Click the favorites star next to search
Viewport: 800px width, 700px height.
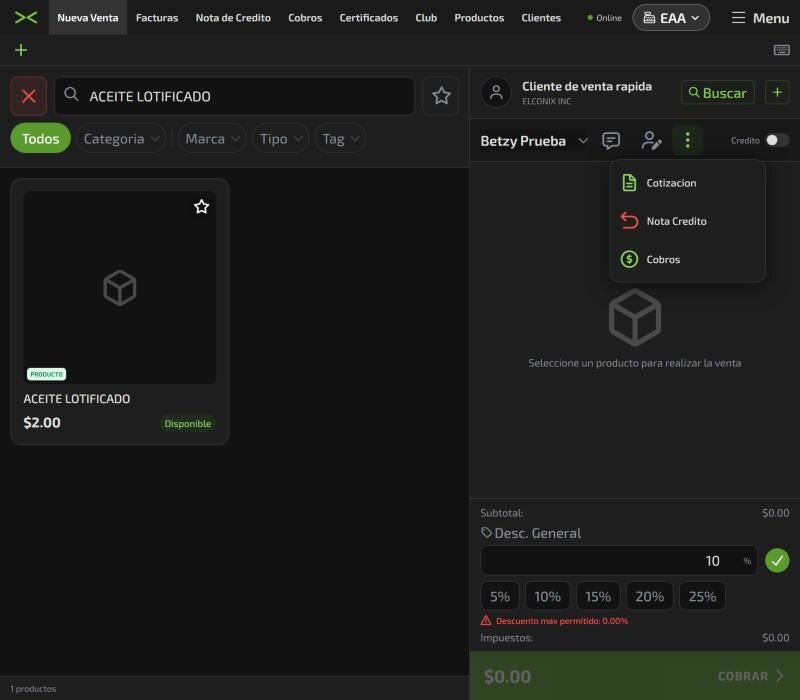point(441,96)
